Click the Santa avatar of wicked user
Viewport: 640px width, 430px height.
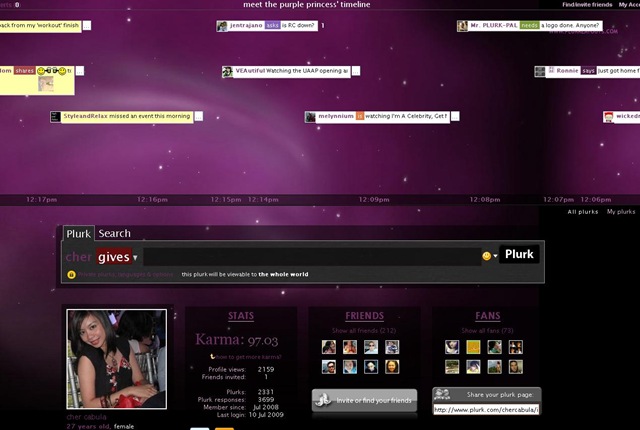coord(608,117)
